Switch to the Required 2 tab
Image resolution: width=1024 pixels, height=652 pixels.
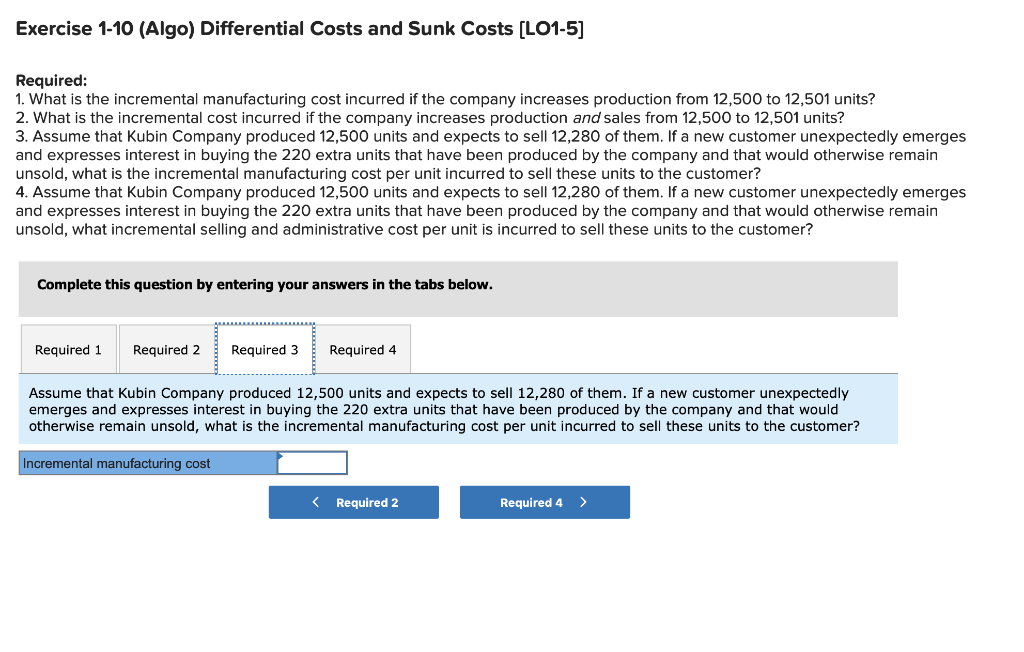[166, 349]
